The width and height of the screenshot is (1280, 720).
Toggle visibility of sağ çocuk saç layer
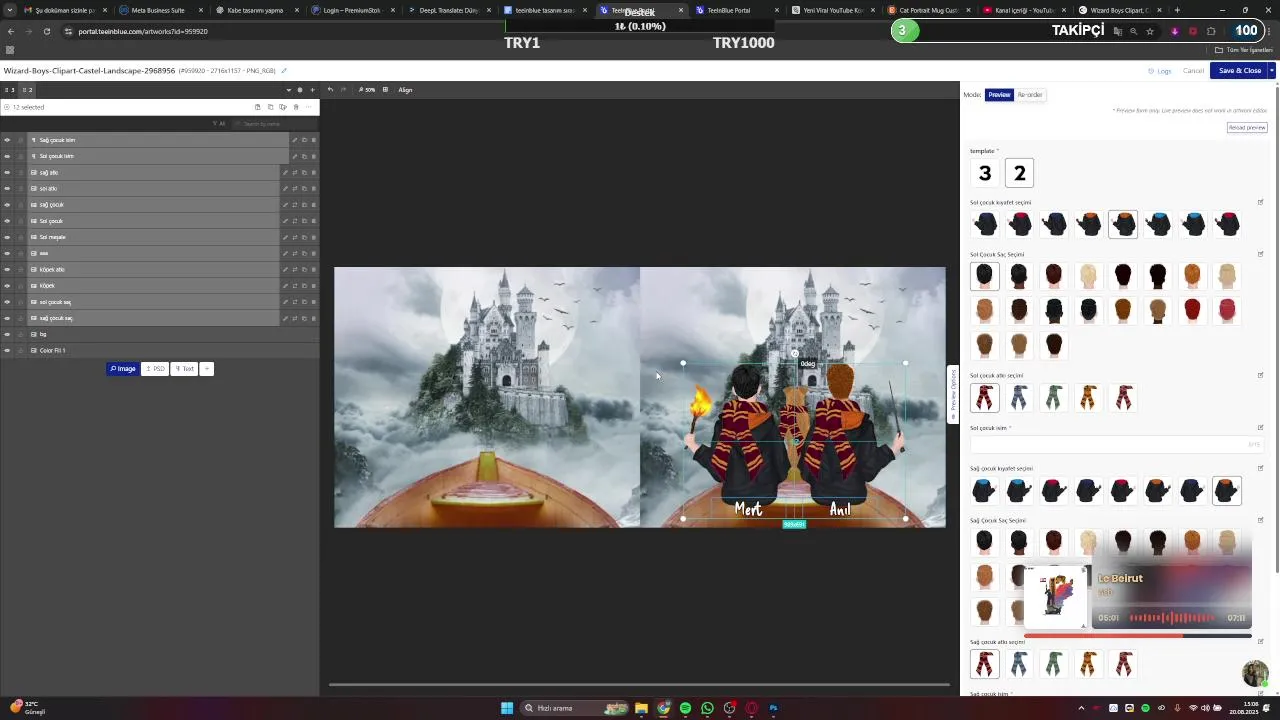tap(7, 318)
